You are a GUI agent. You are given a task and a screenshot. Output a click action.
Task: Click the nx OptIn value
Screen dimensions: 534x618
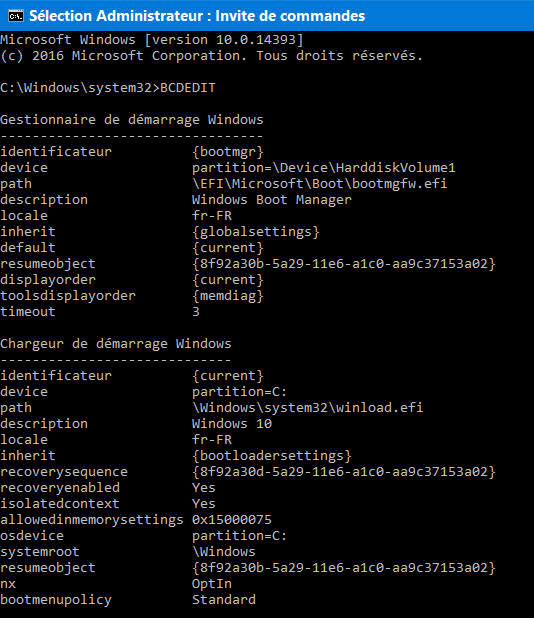[x=212, y=584]
